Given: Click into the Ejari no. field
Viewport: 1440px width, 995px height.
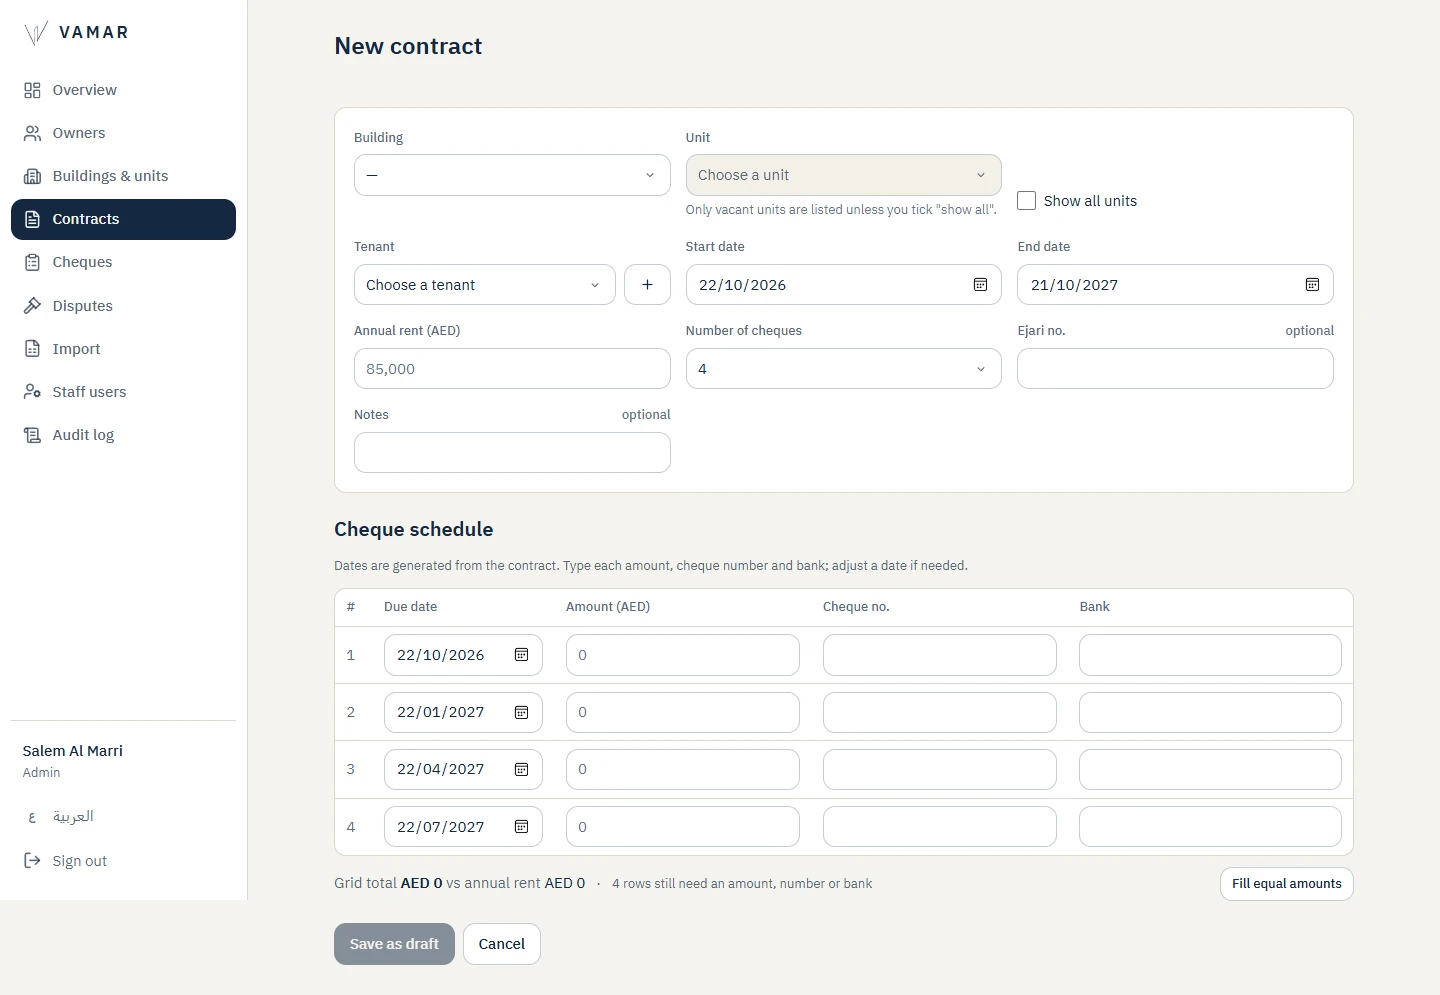Looking at the screenshot, I should [1175, 369].
